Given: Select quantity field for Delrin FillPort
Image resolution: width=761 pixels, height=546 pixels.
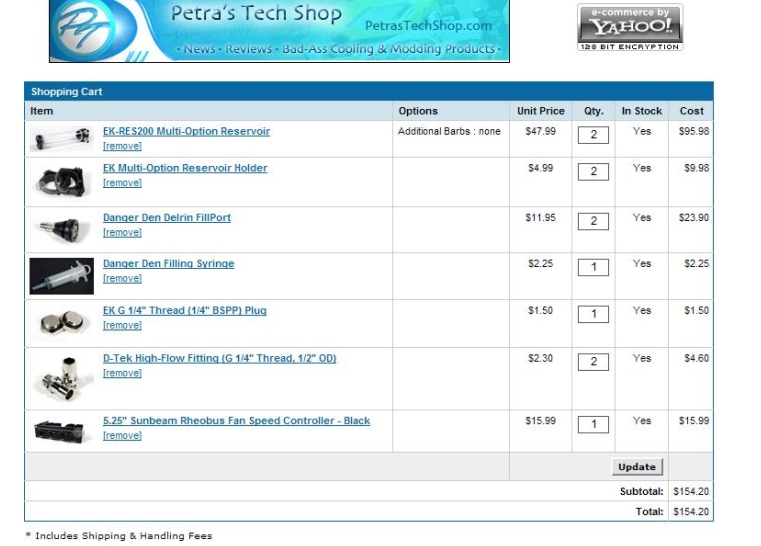Looking at the screenshot, I should click(x=593, y=221).
